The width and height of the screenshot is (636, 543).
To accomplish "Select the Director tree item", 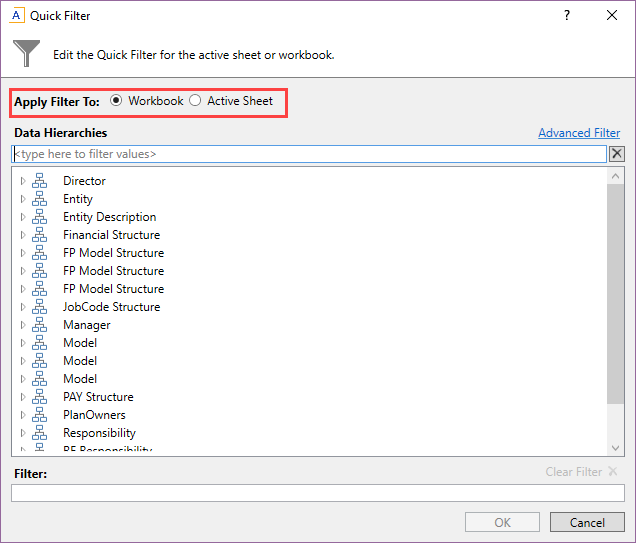I will [x=84, y=180].
